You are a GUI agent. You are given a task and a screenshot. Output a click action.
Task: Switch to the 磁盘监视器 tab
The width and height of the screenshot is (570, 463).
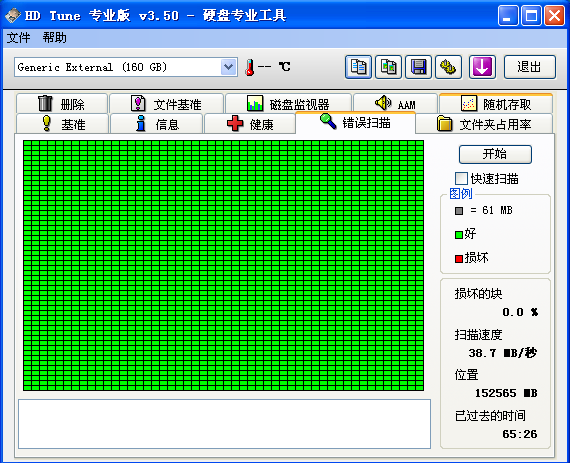pos(288,104)
